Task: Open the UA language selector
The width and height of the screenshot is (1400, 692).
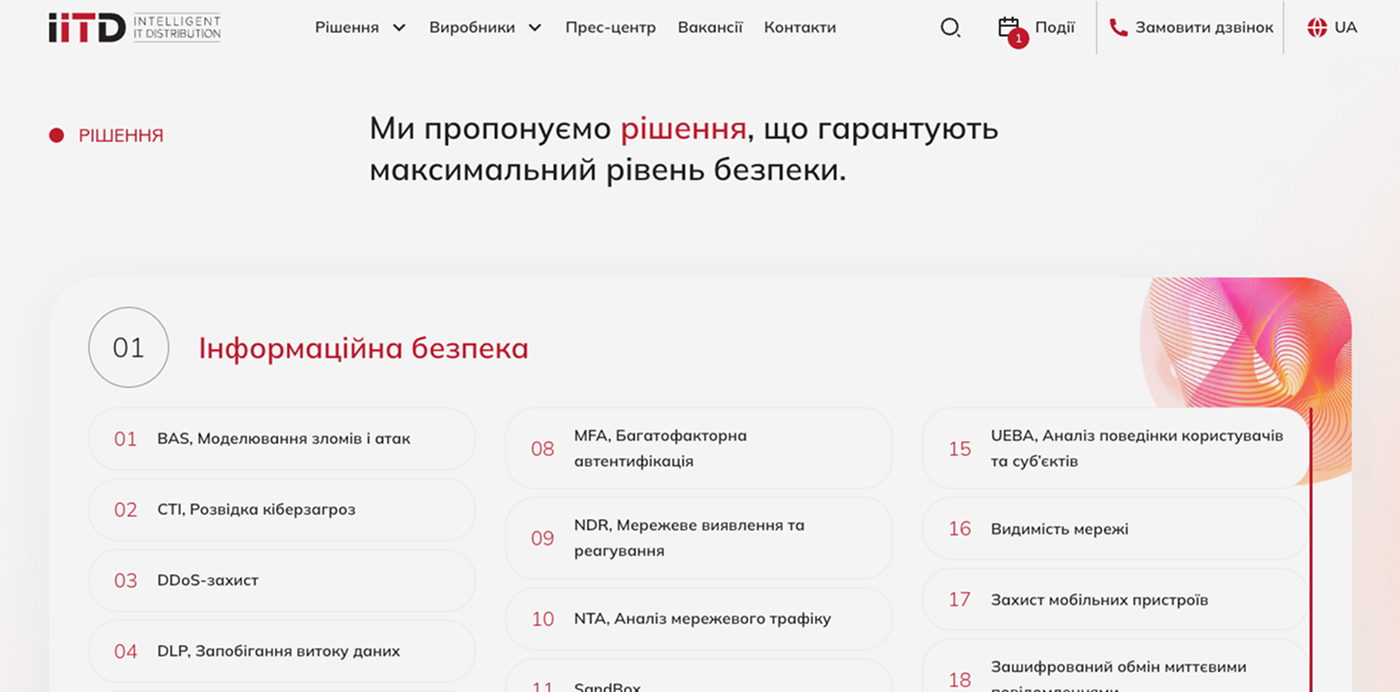Action: click(x=1346, y=28)
